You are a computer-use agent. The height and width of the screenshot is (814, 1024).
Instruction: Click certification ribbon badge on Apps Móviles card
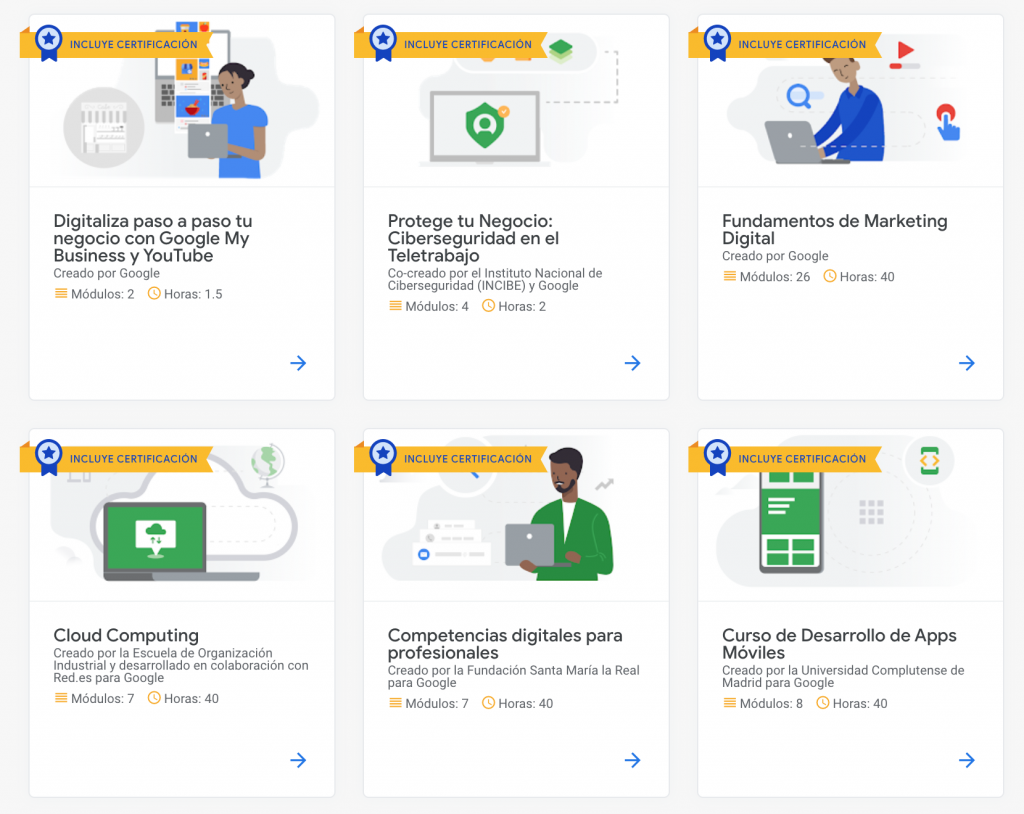pos(718,457)
